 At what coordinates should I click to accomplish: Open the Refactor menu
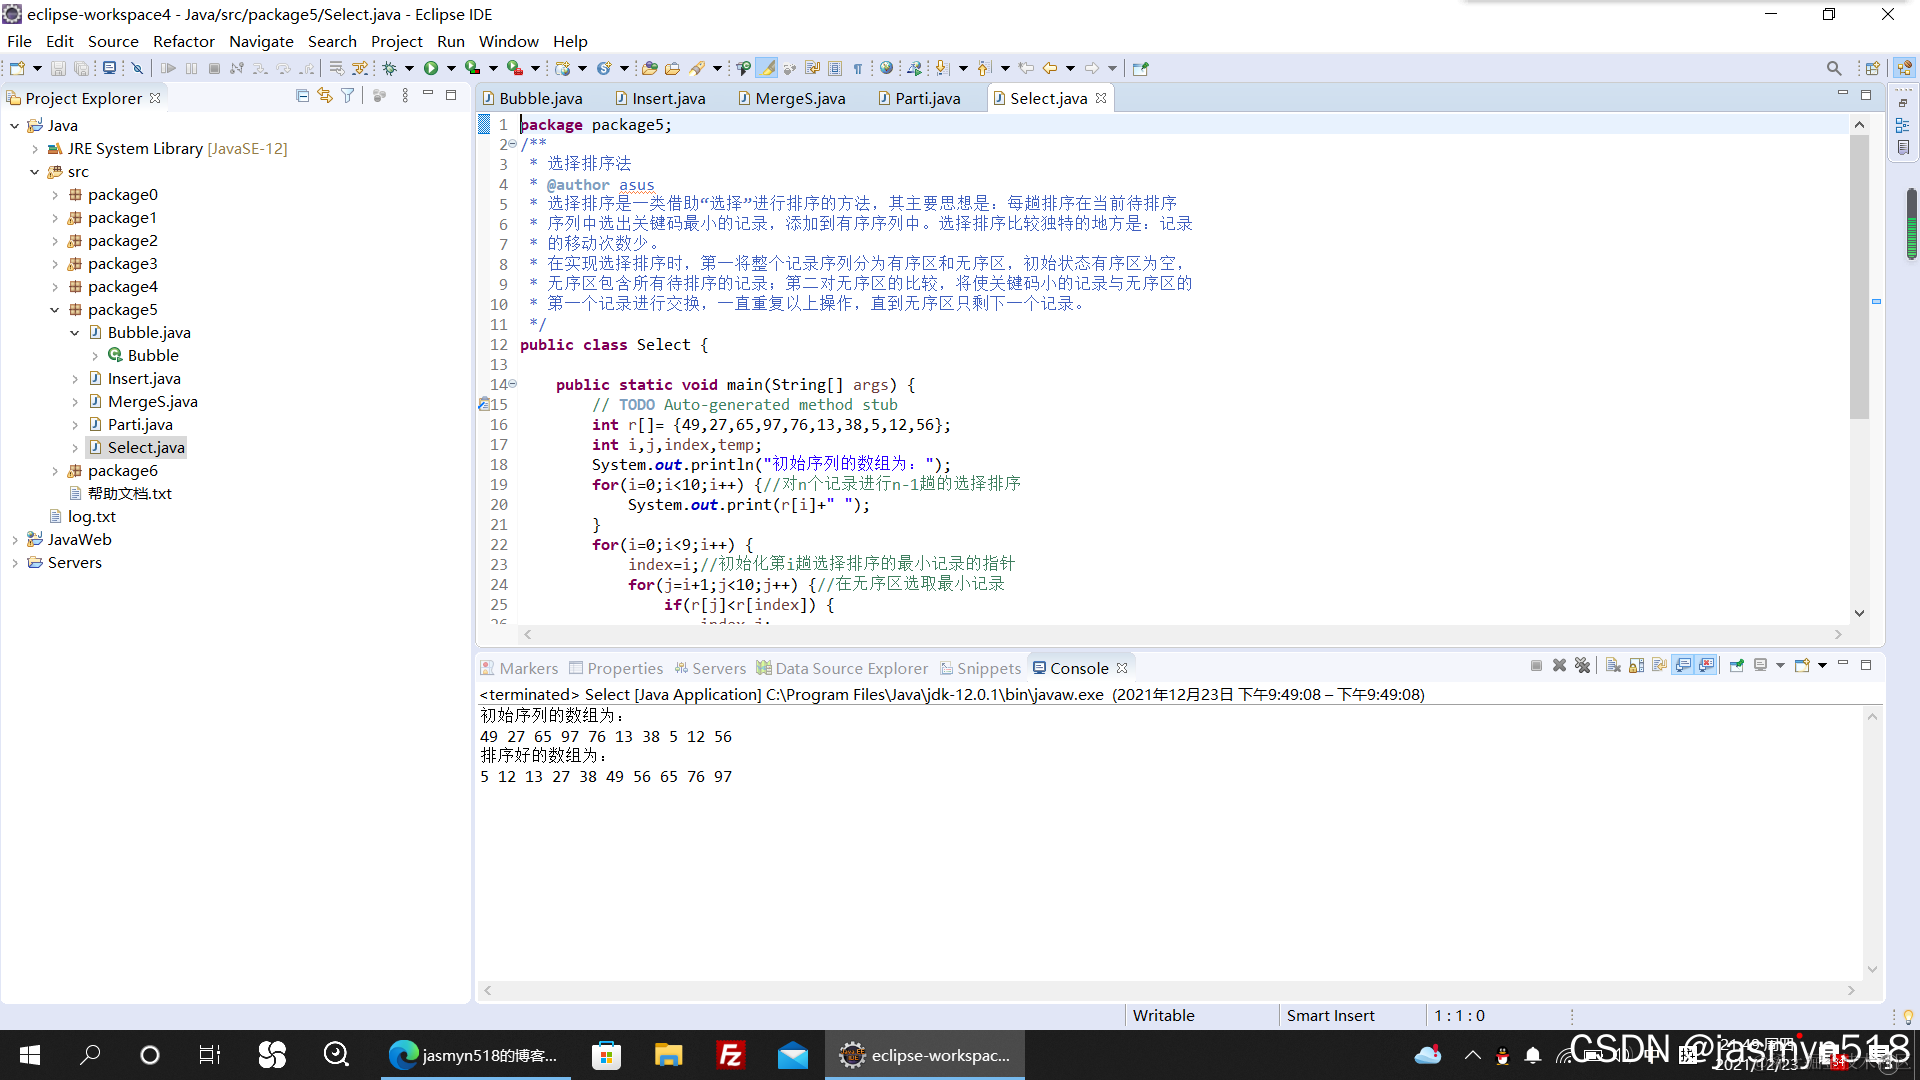(x=183, y=41)
